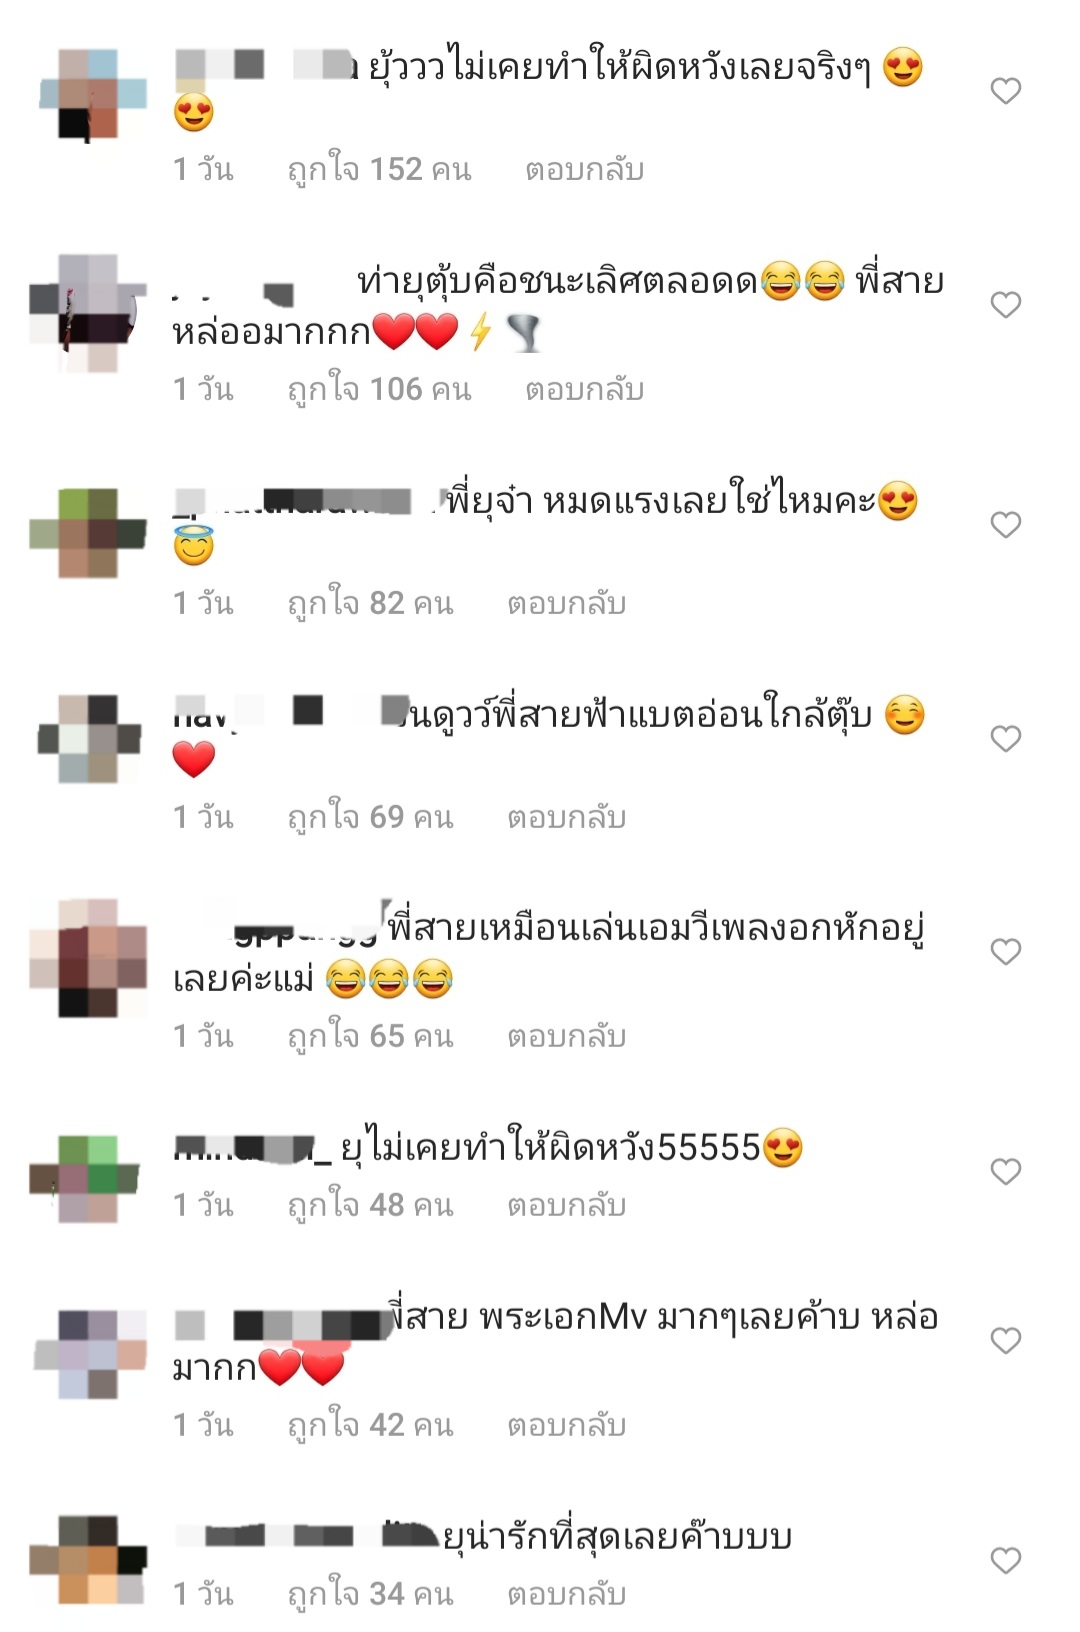Open username of the 48-likes commenter
Image resolution: width=1080 pixels, height=1632 pixels.
click(x=252, y=1148)
